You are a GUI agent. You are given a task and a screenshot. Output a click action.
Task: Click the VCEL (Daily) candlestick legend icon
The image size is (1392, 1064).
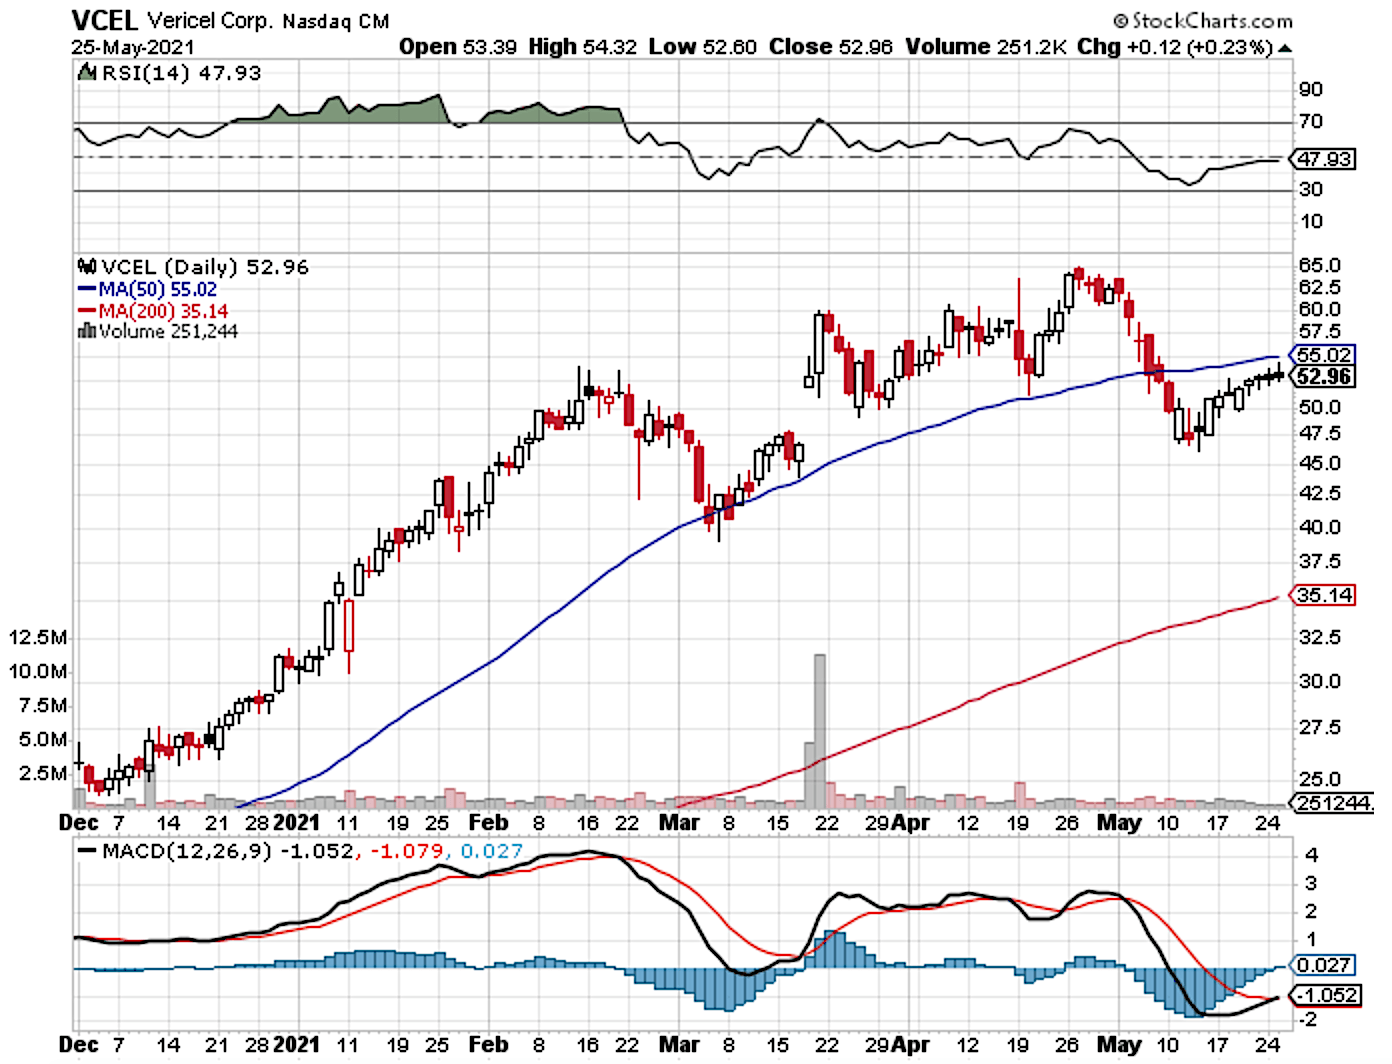click(88, 266)
